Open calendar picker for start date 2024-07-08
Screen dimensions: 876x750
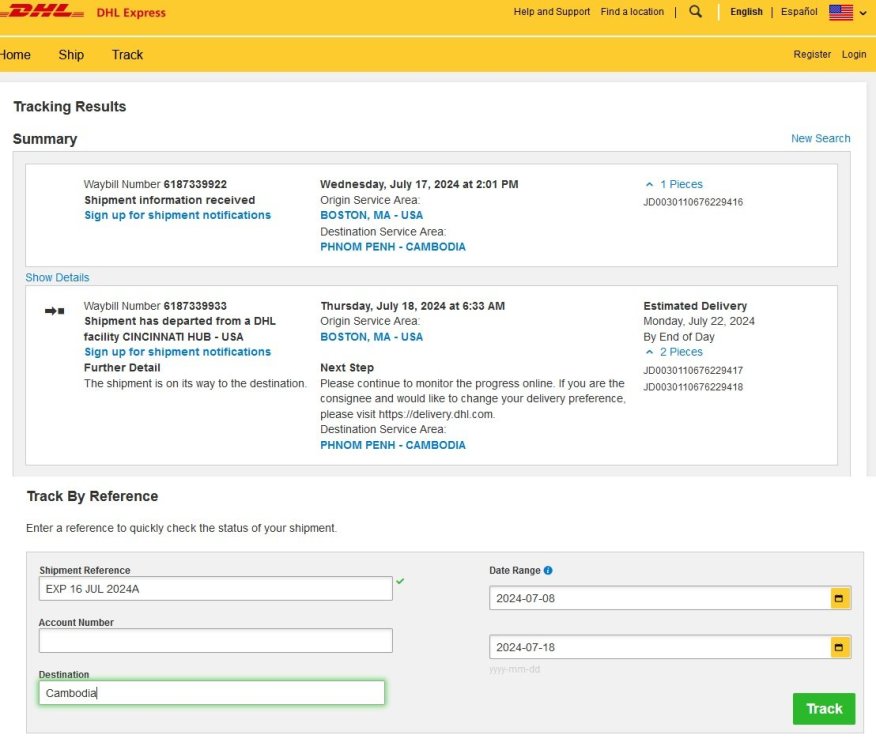[839, 599]
